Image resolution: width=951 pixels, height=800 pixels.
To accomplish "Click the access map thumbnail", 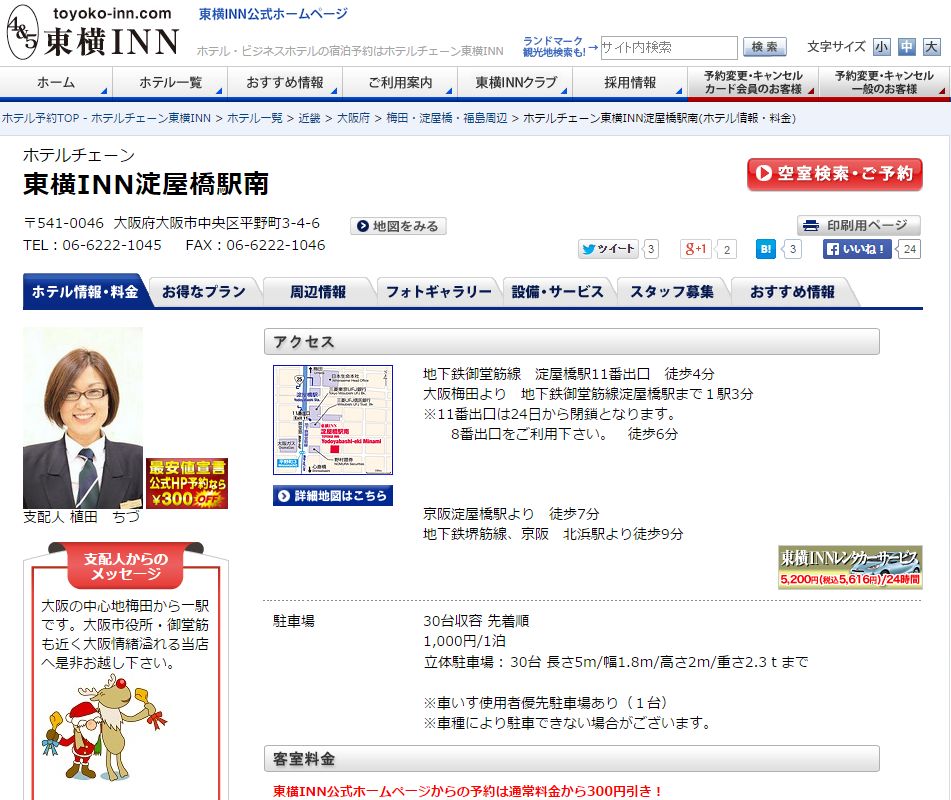I will tap(333, 420).
